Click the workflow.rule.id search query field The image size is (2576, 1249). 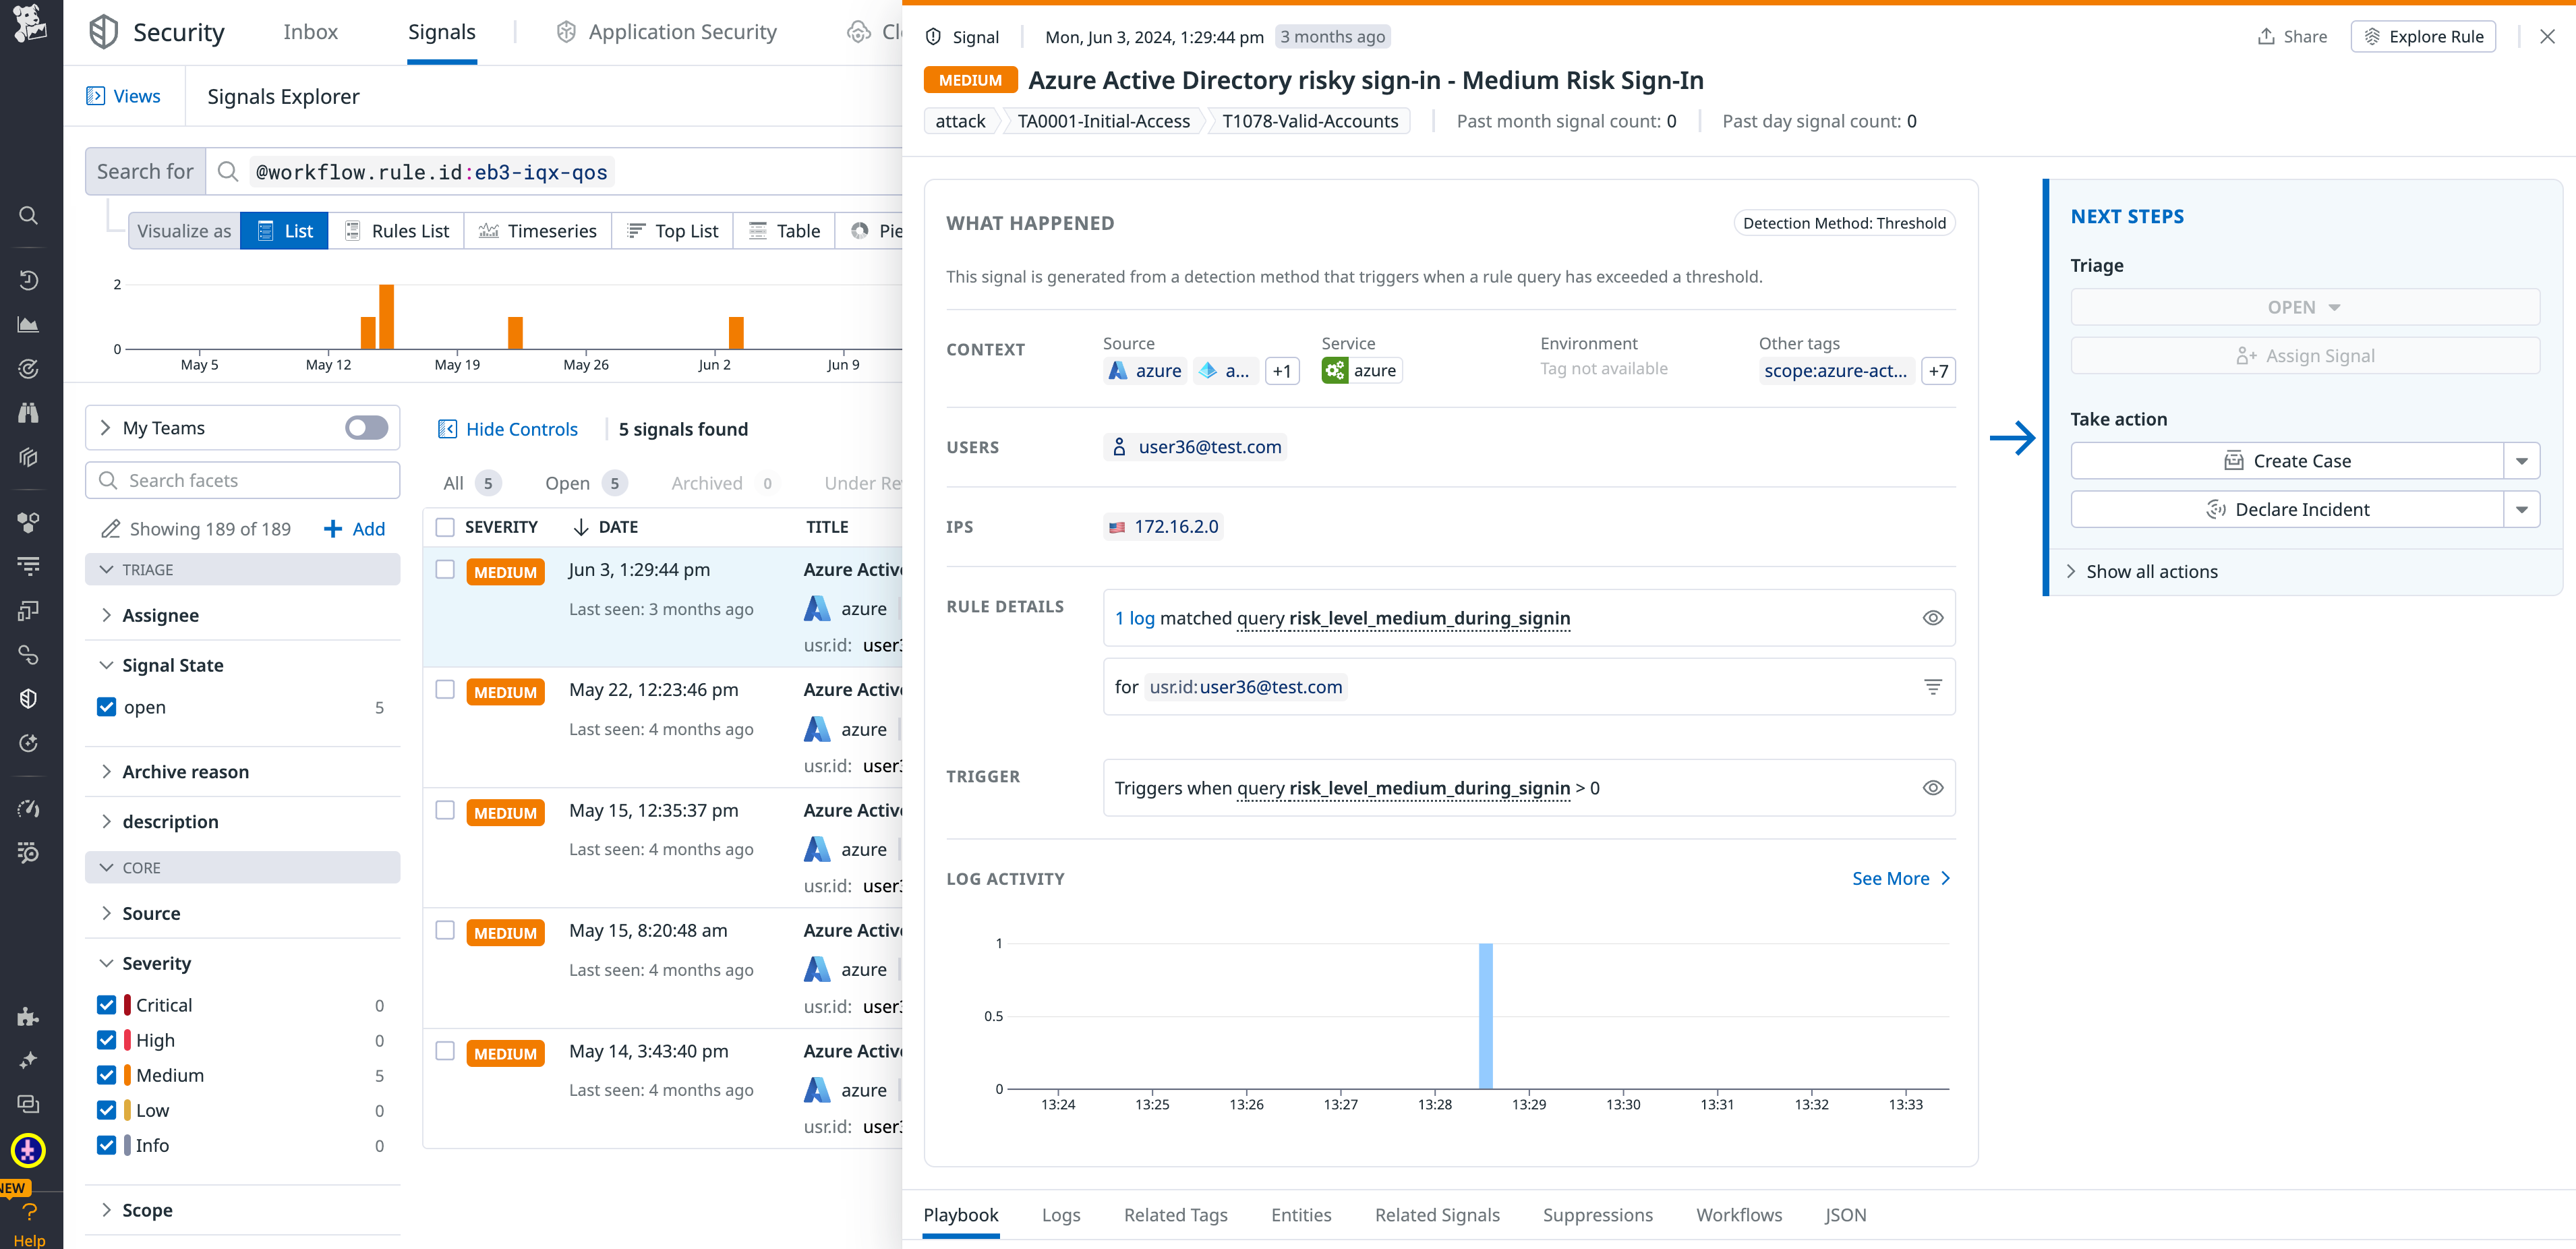pos(429,171)
